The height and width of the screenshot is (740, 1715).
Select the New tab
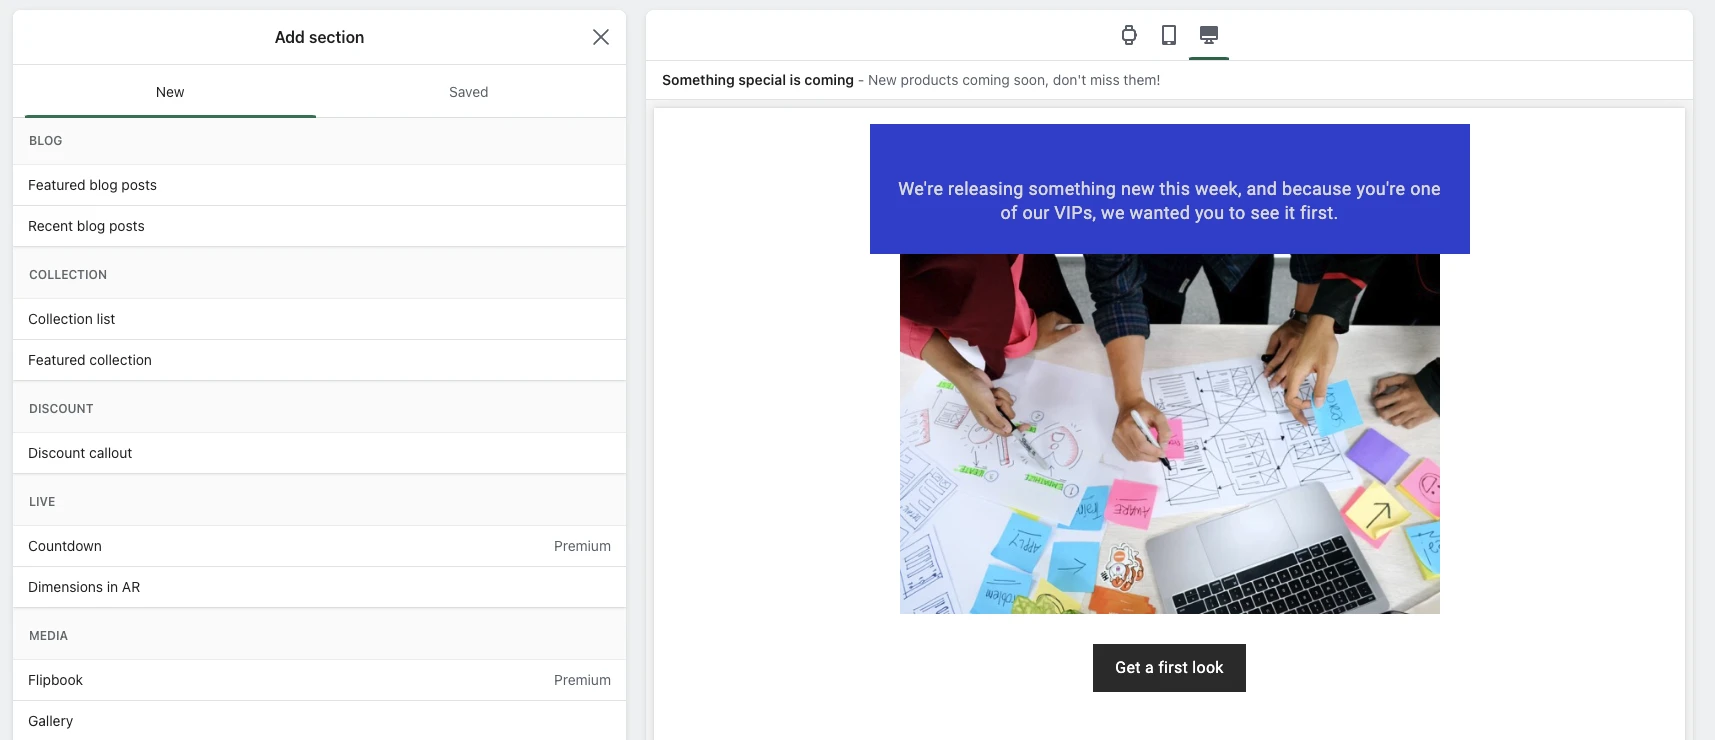point(170,92)
